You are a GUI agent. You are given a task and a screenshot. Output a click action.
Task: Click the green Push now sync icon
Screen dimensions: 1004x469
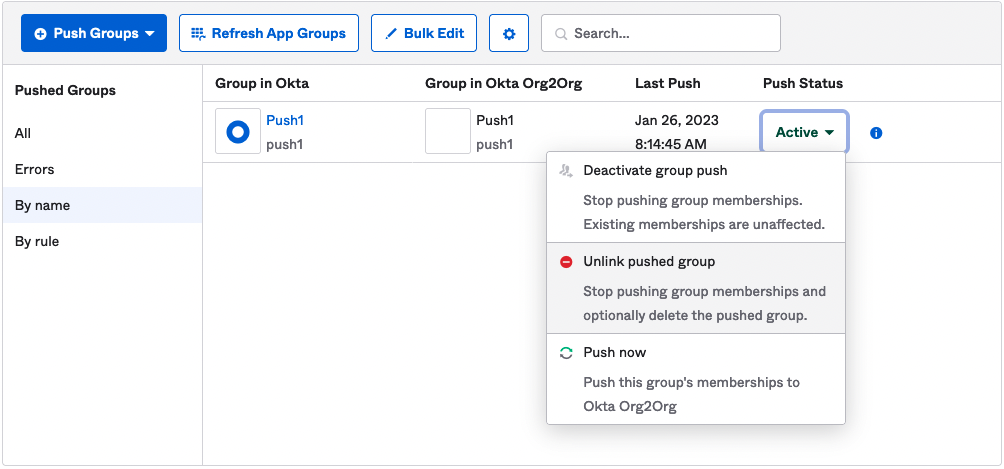[x=566, y=353]
